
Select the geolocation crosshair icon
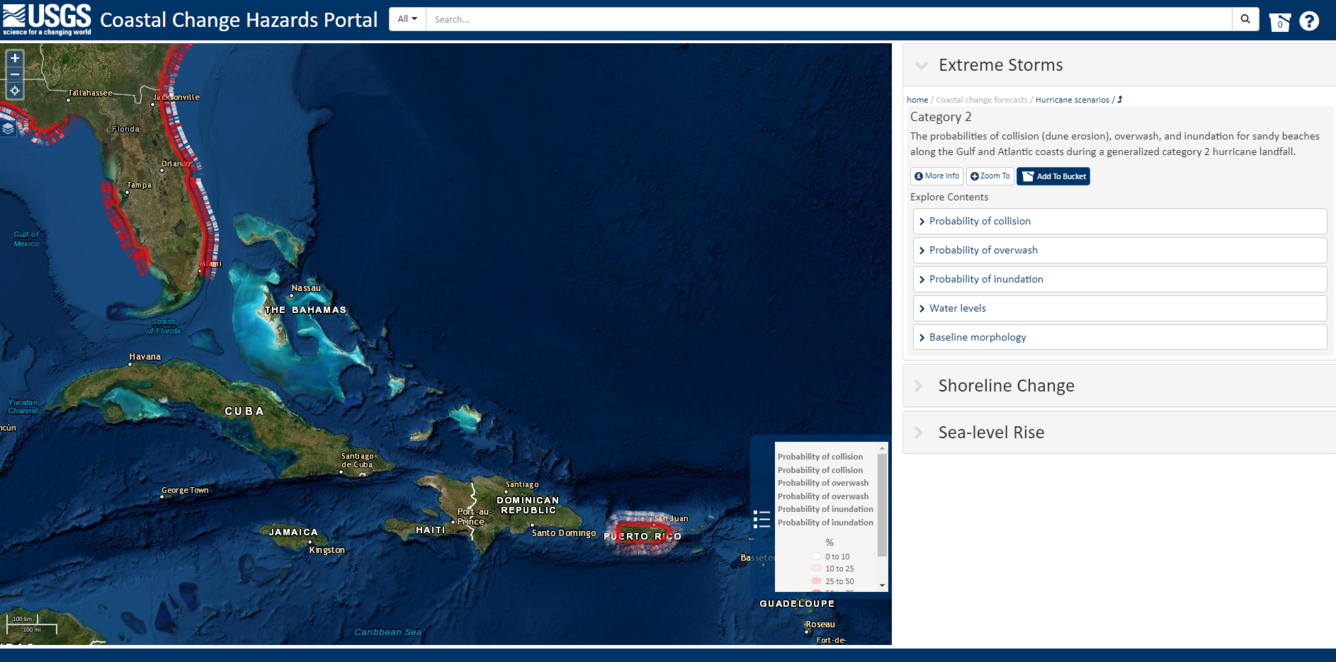14,91
